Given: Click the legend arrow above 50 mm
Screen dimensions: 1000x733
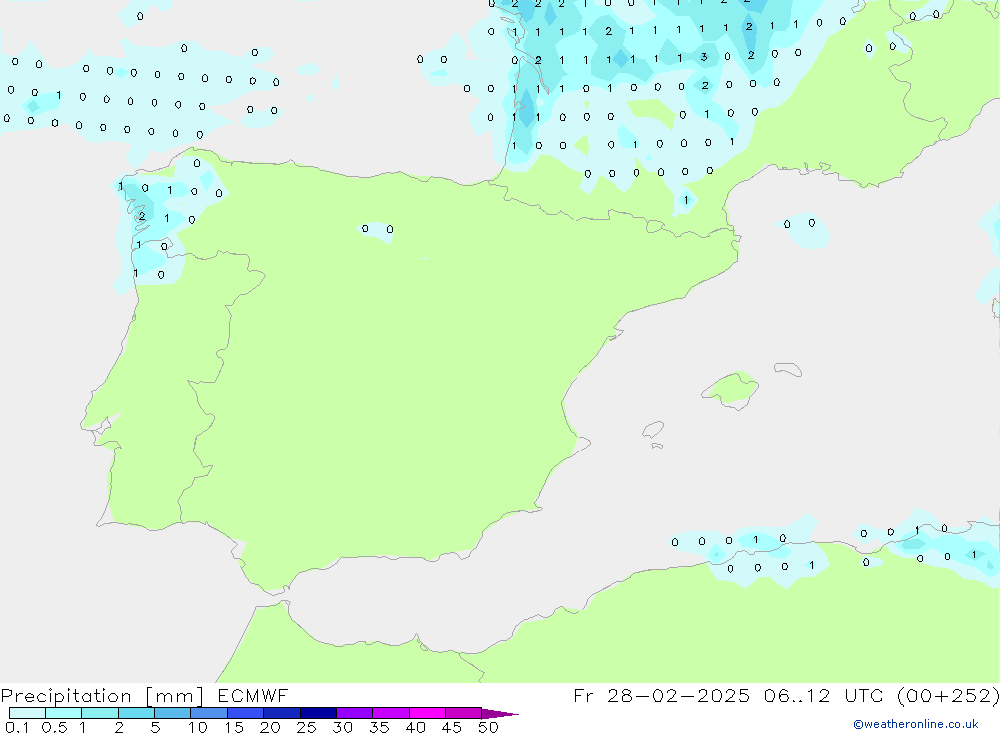Looking at the screenshot, I should 500,714.
